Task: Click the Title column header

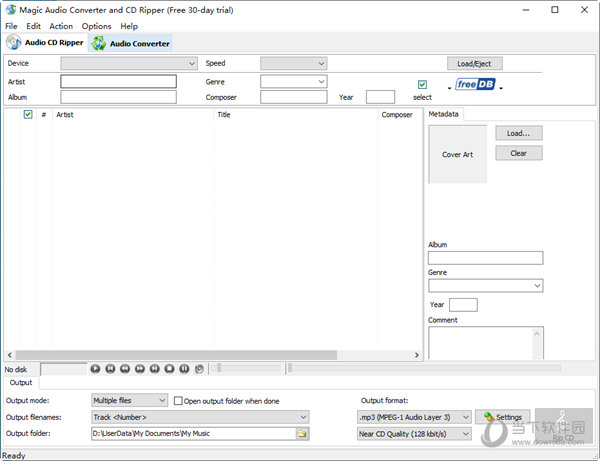Action: 295,114
